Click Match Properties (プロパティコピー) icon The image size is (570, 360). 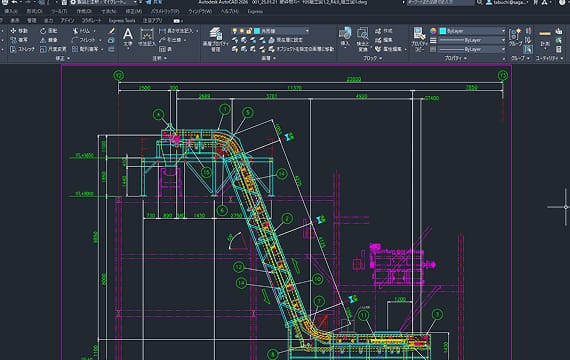[419, 39]
